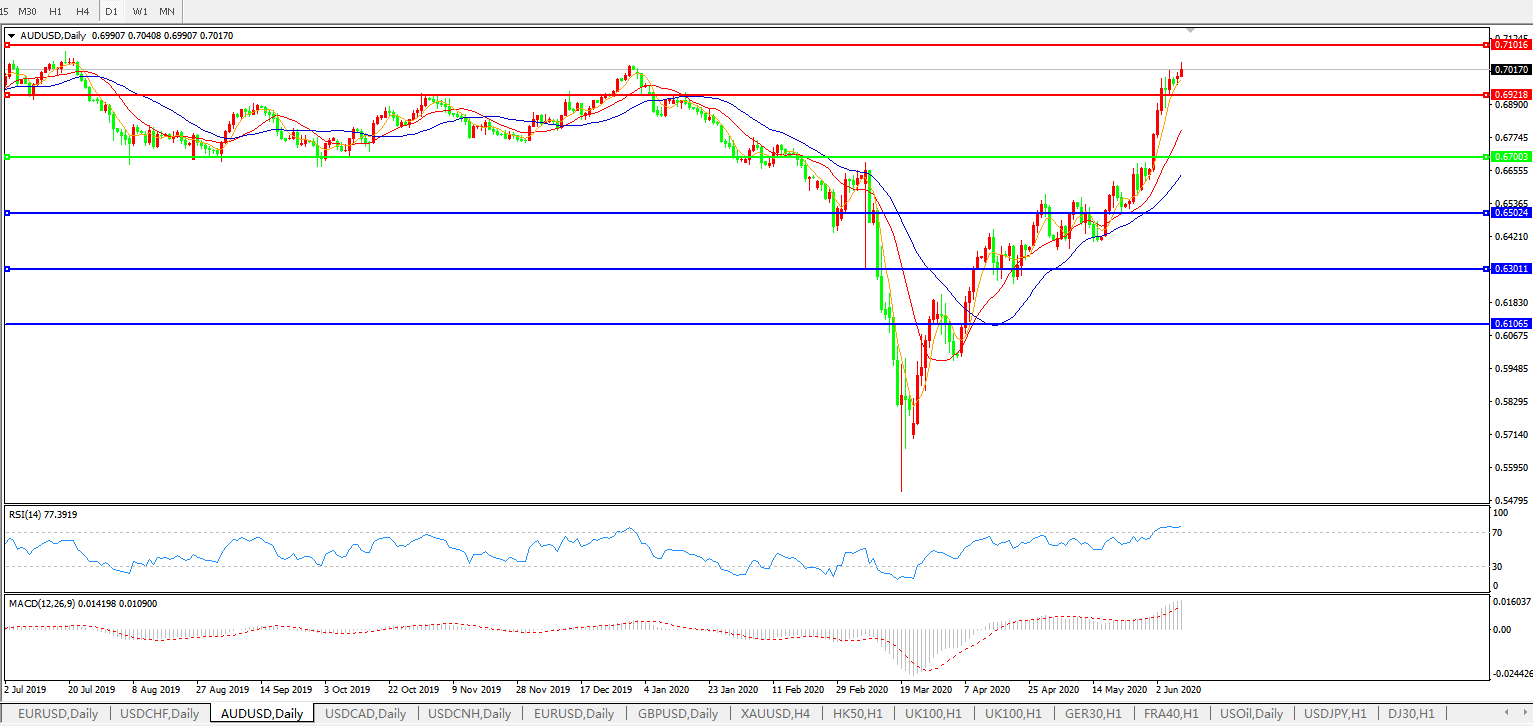Switch to the GBPUSD,Daily chart tab
This screenshot has height=726, width=1533.
click(677, 714)
